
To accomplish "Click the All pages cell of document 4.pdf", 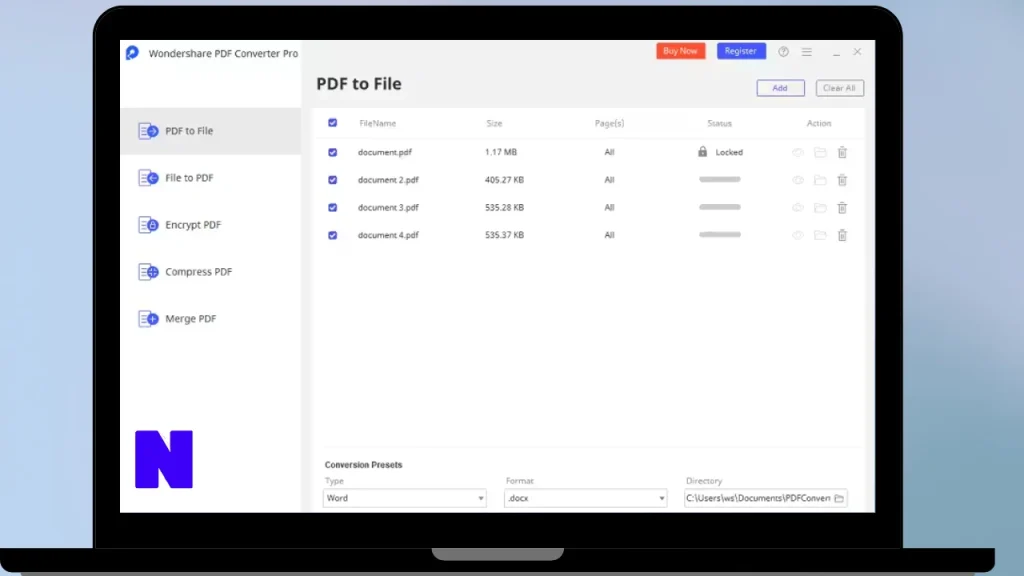I will [x=609, y=235].
